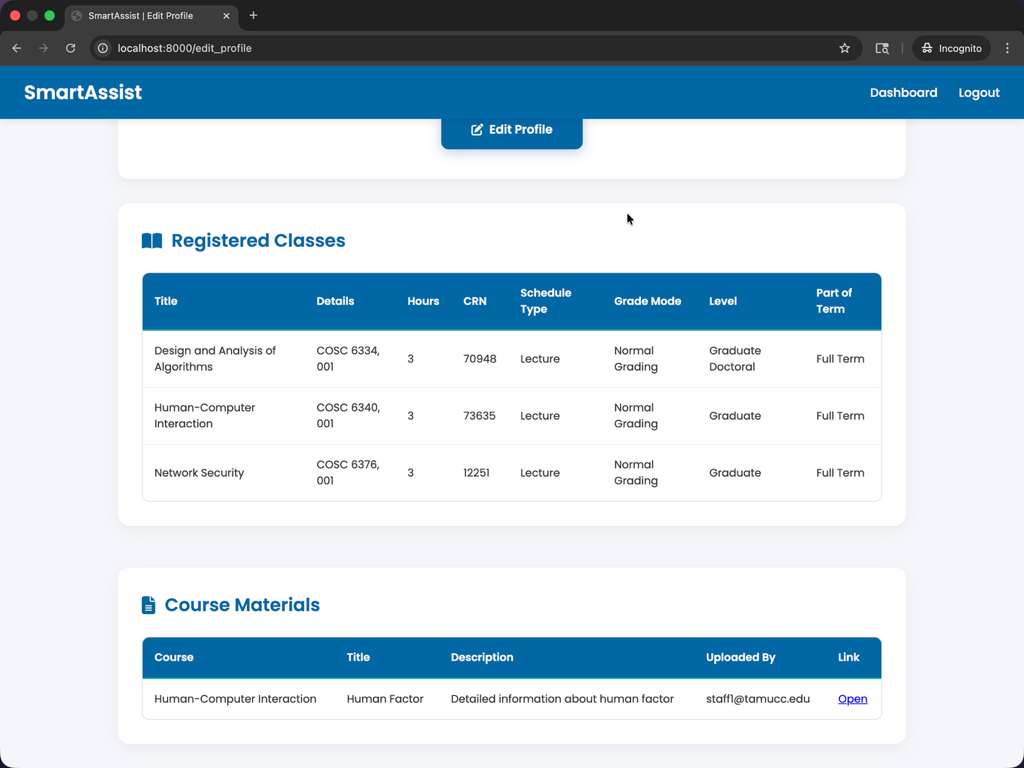Click the COSC 6376, 001 details cell
Image resolution: width=1024 pixels, height=768 pixels.
348,473
